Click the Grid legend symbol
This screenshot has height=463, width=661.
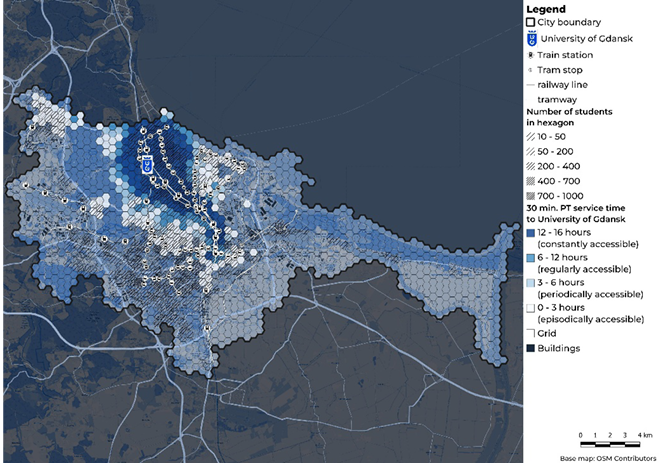click(x=531, y=333)
